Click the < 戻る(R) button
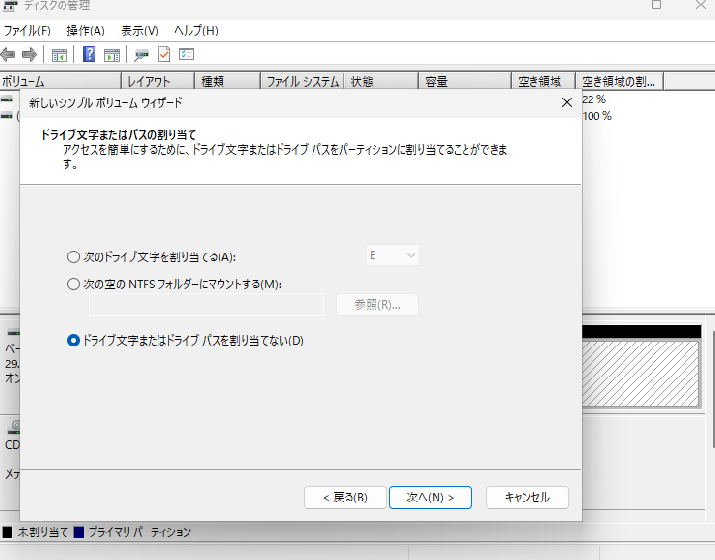Viewport: 715px width, 560px height. [344, 497]
